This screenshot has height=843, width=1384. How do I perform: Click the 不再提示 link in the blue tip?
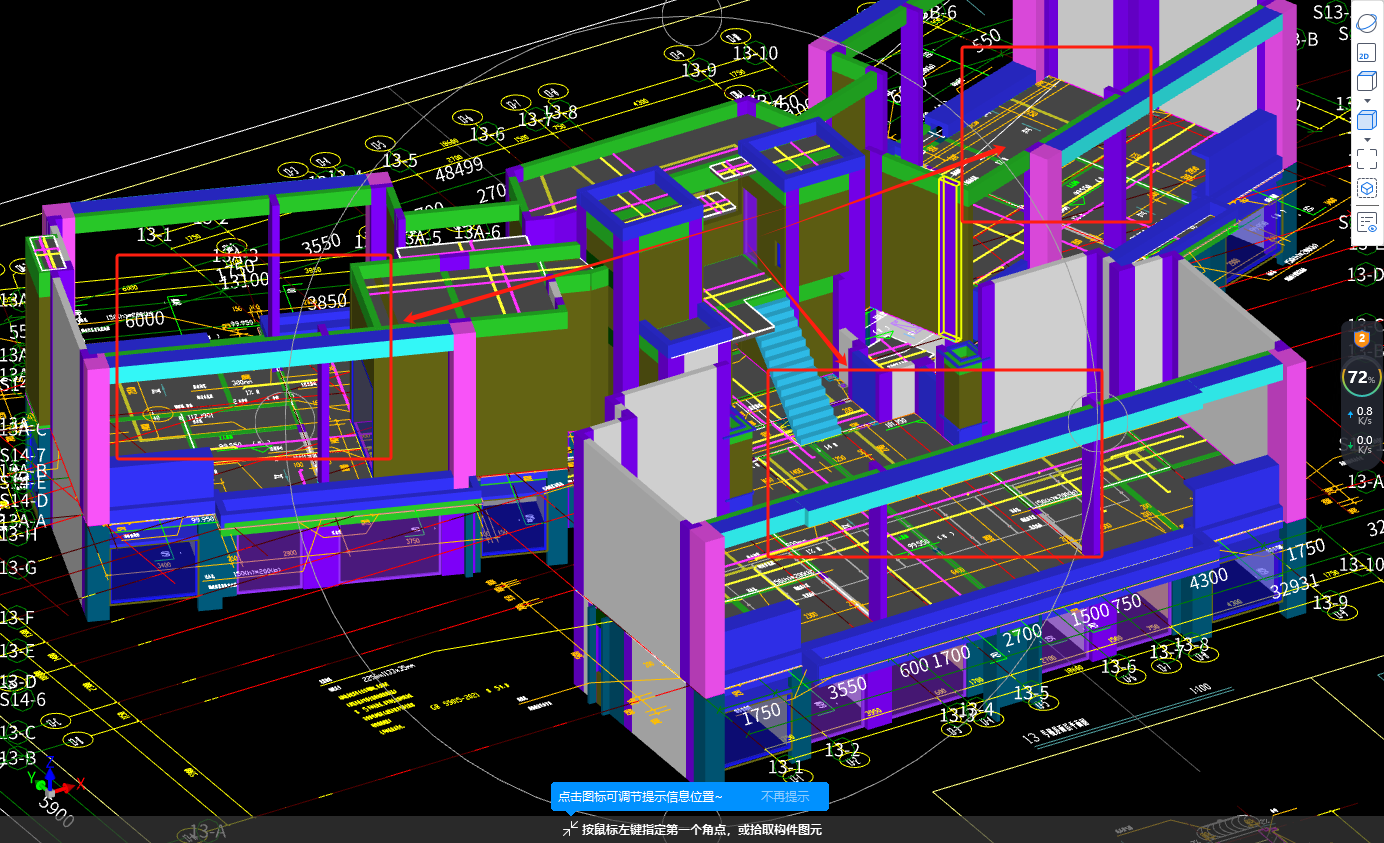click(x=785, y=797)
